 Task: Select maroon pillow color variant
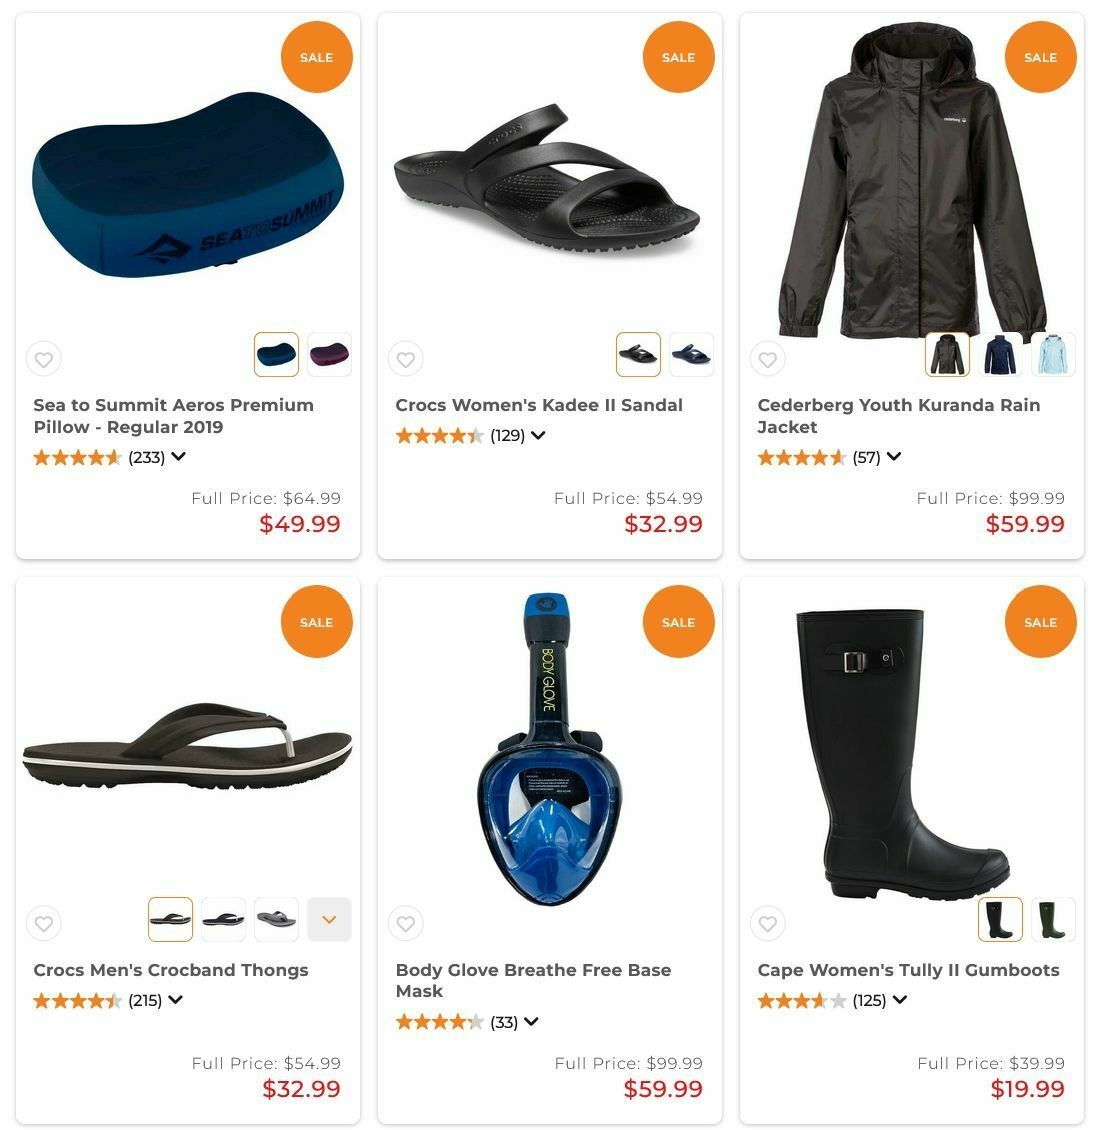(x=329, y=355)
